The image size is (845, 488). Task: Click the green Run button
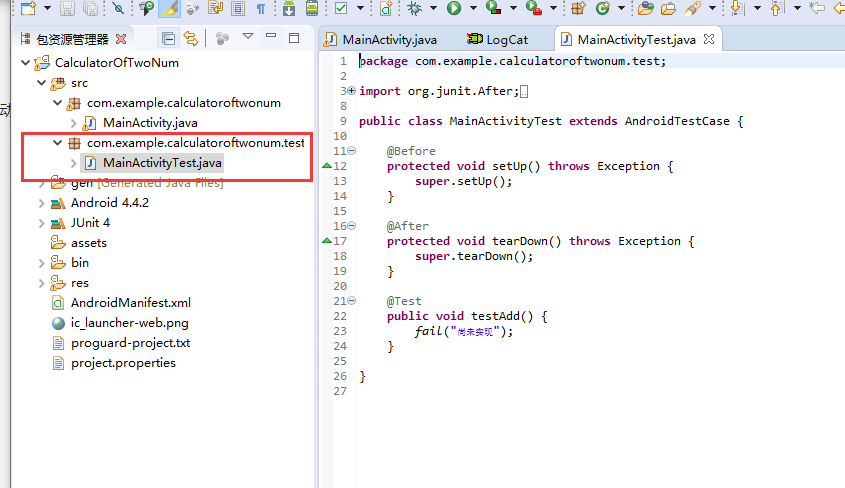tap(454, 8)
